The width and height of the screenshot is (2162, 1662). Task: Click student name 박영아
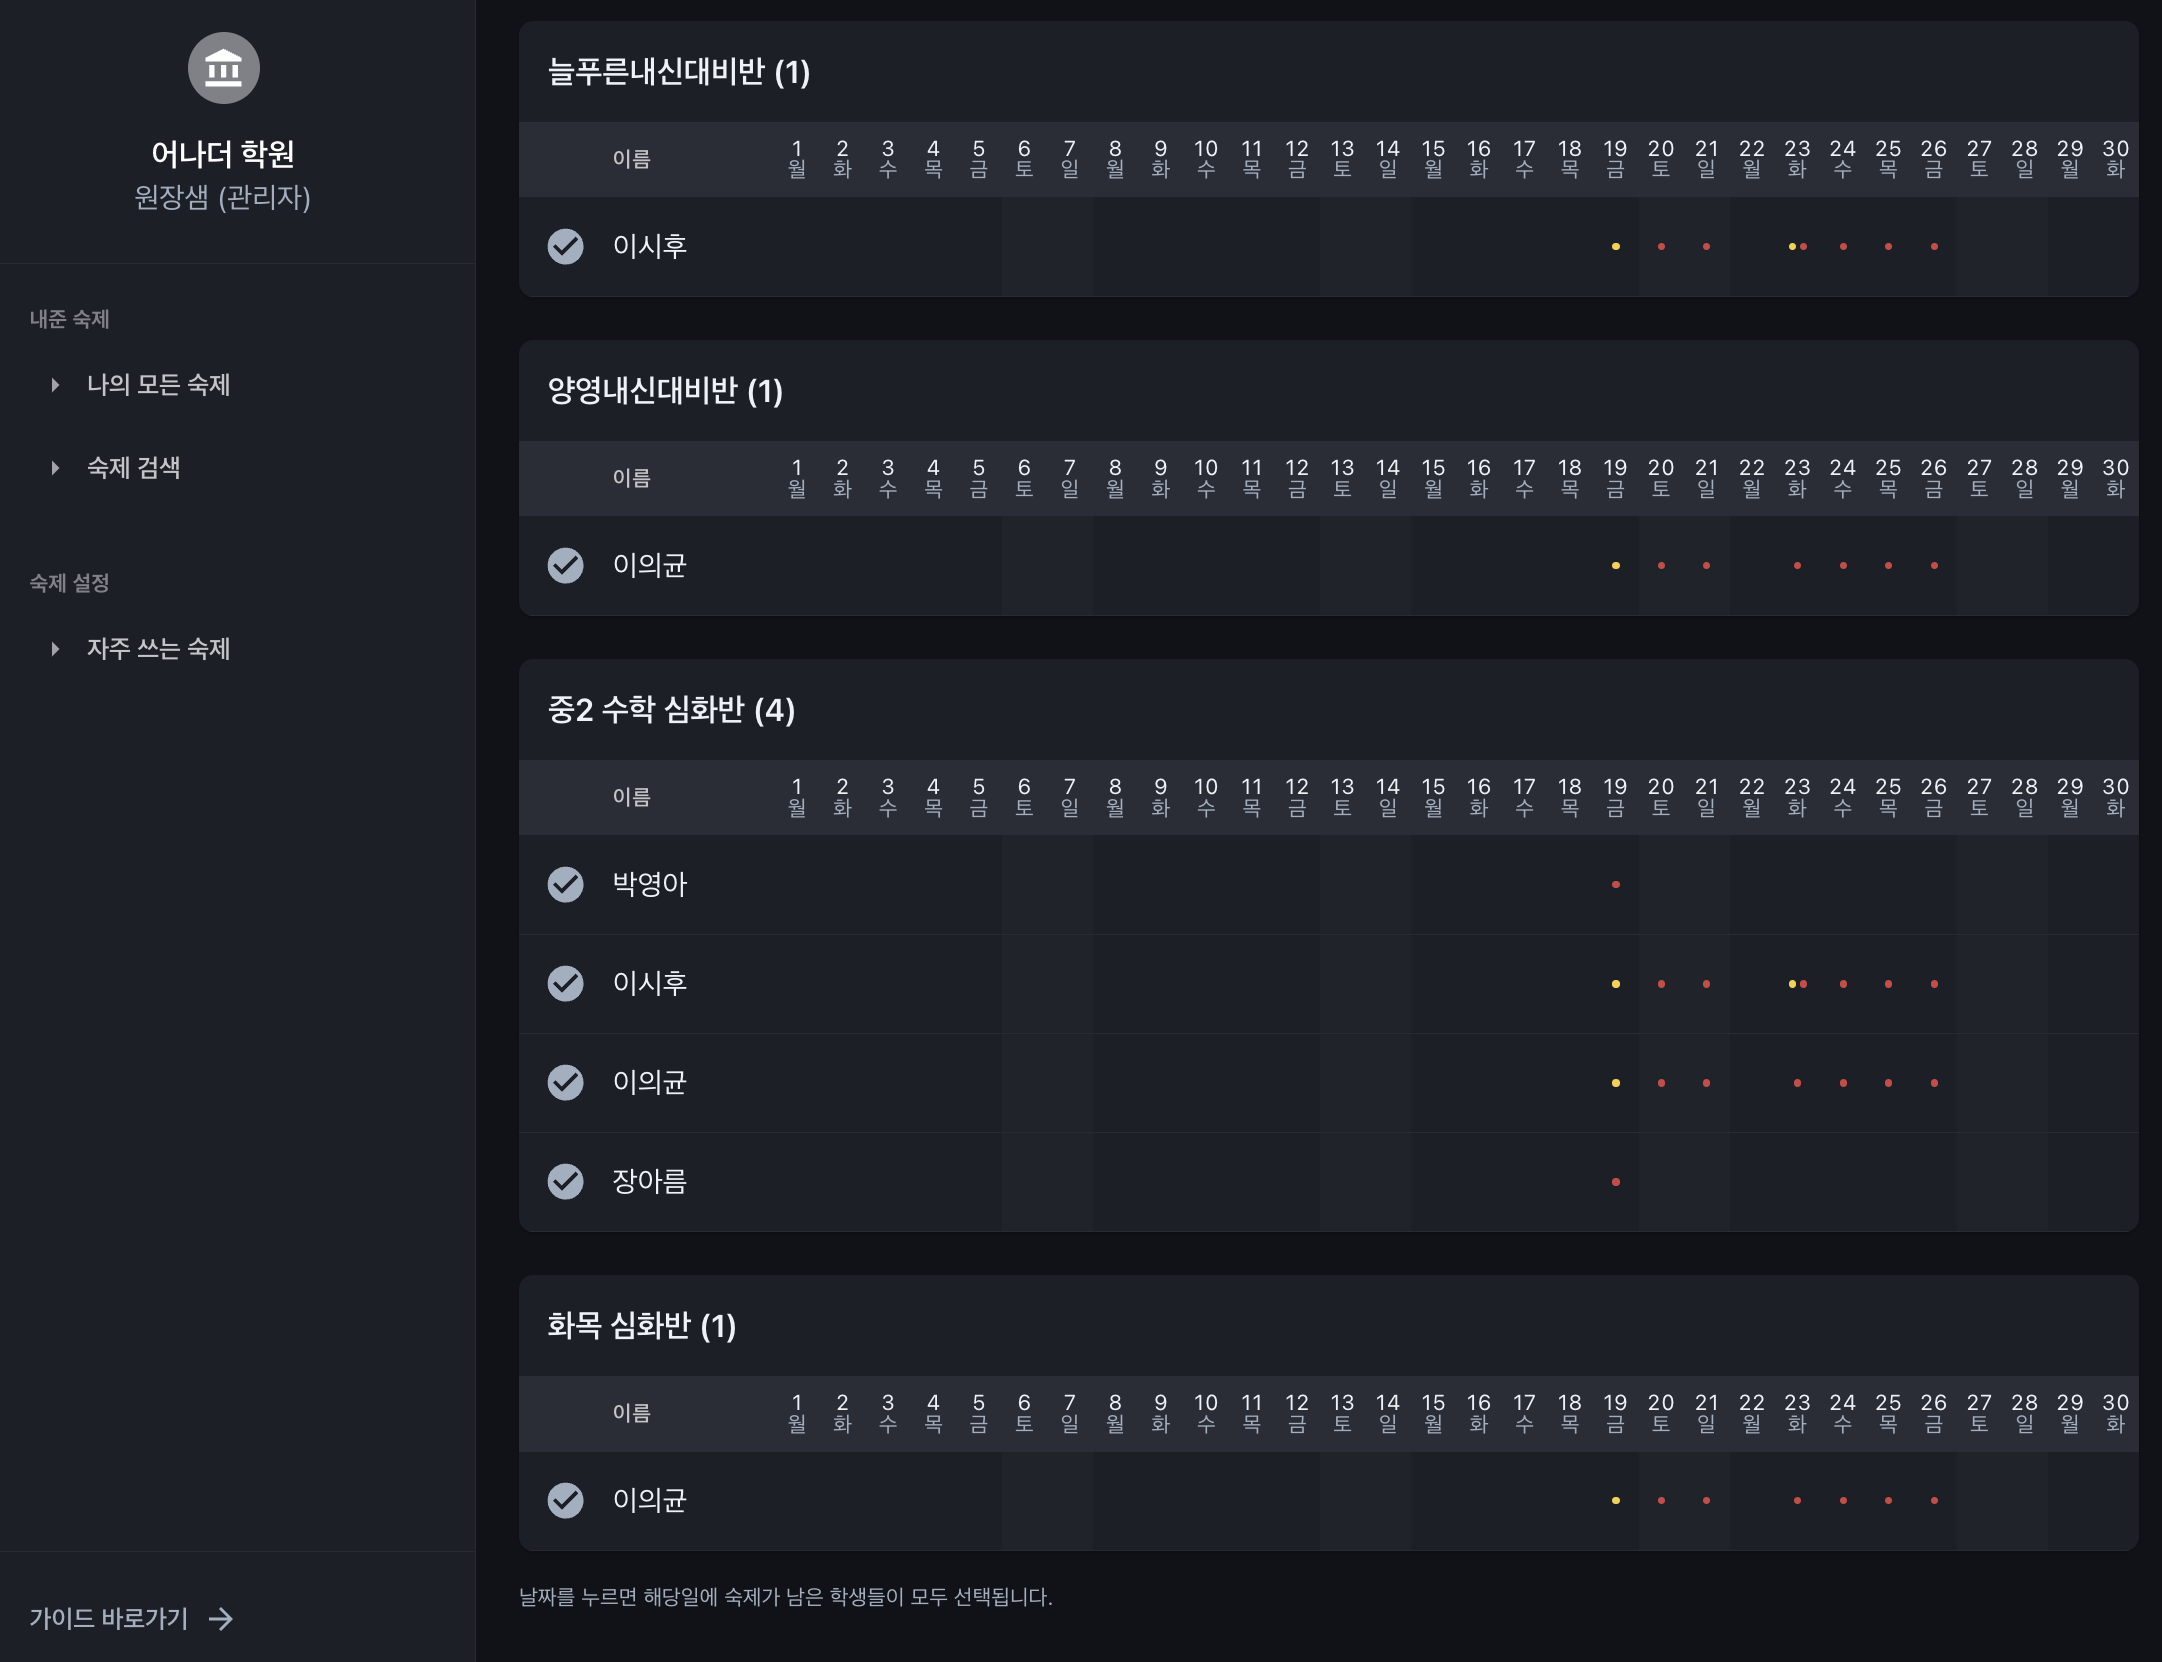click(650, 884)
